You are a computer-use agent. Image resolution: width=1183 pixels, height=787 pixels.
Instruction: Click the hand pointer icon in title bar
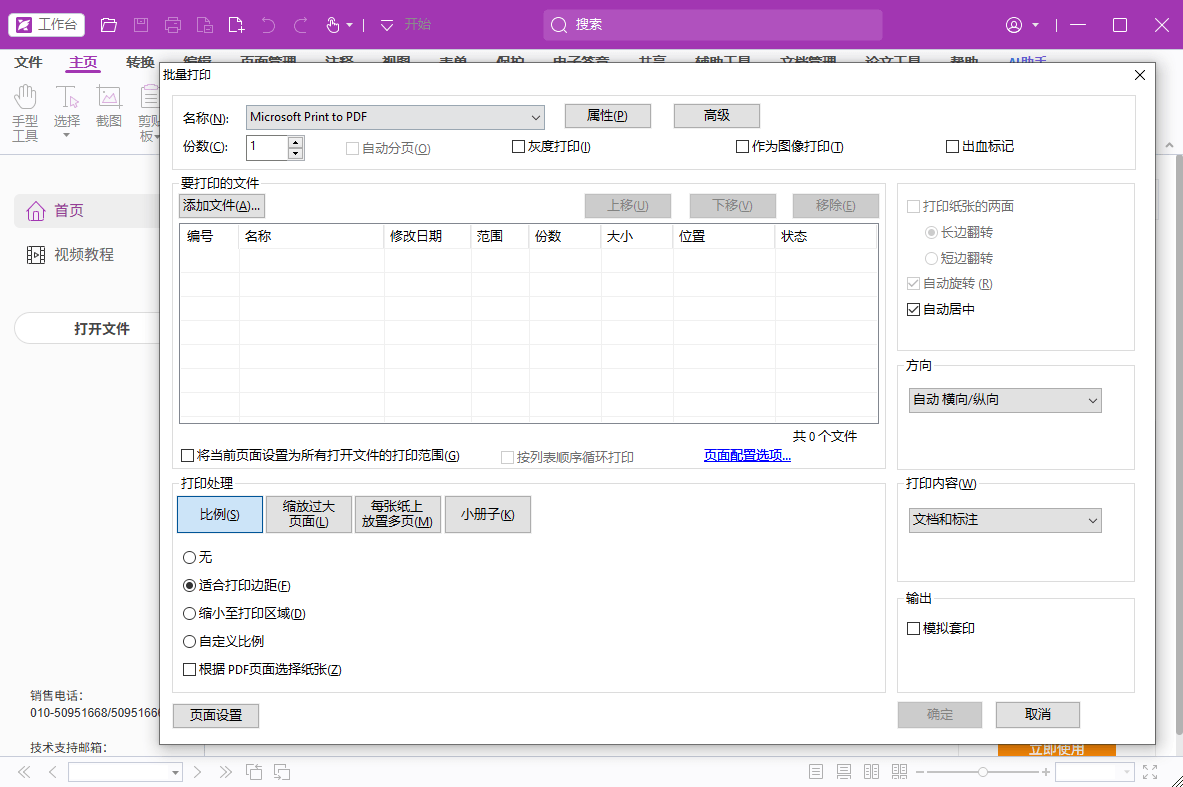click(x=333, y=25)
